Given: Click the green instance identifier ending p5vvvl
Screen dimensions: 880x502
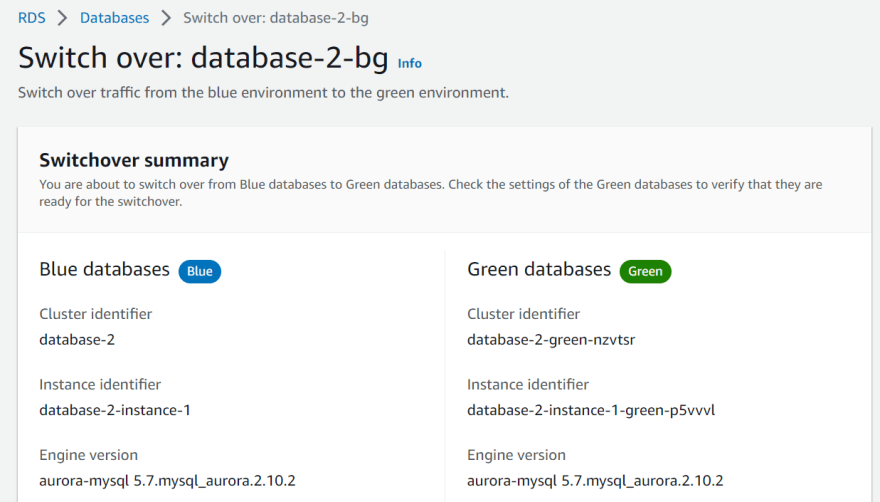Looking at the screenshot, I should tap(591, 410).
